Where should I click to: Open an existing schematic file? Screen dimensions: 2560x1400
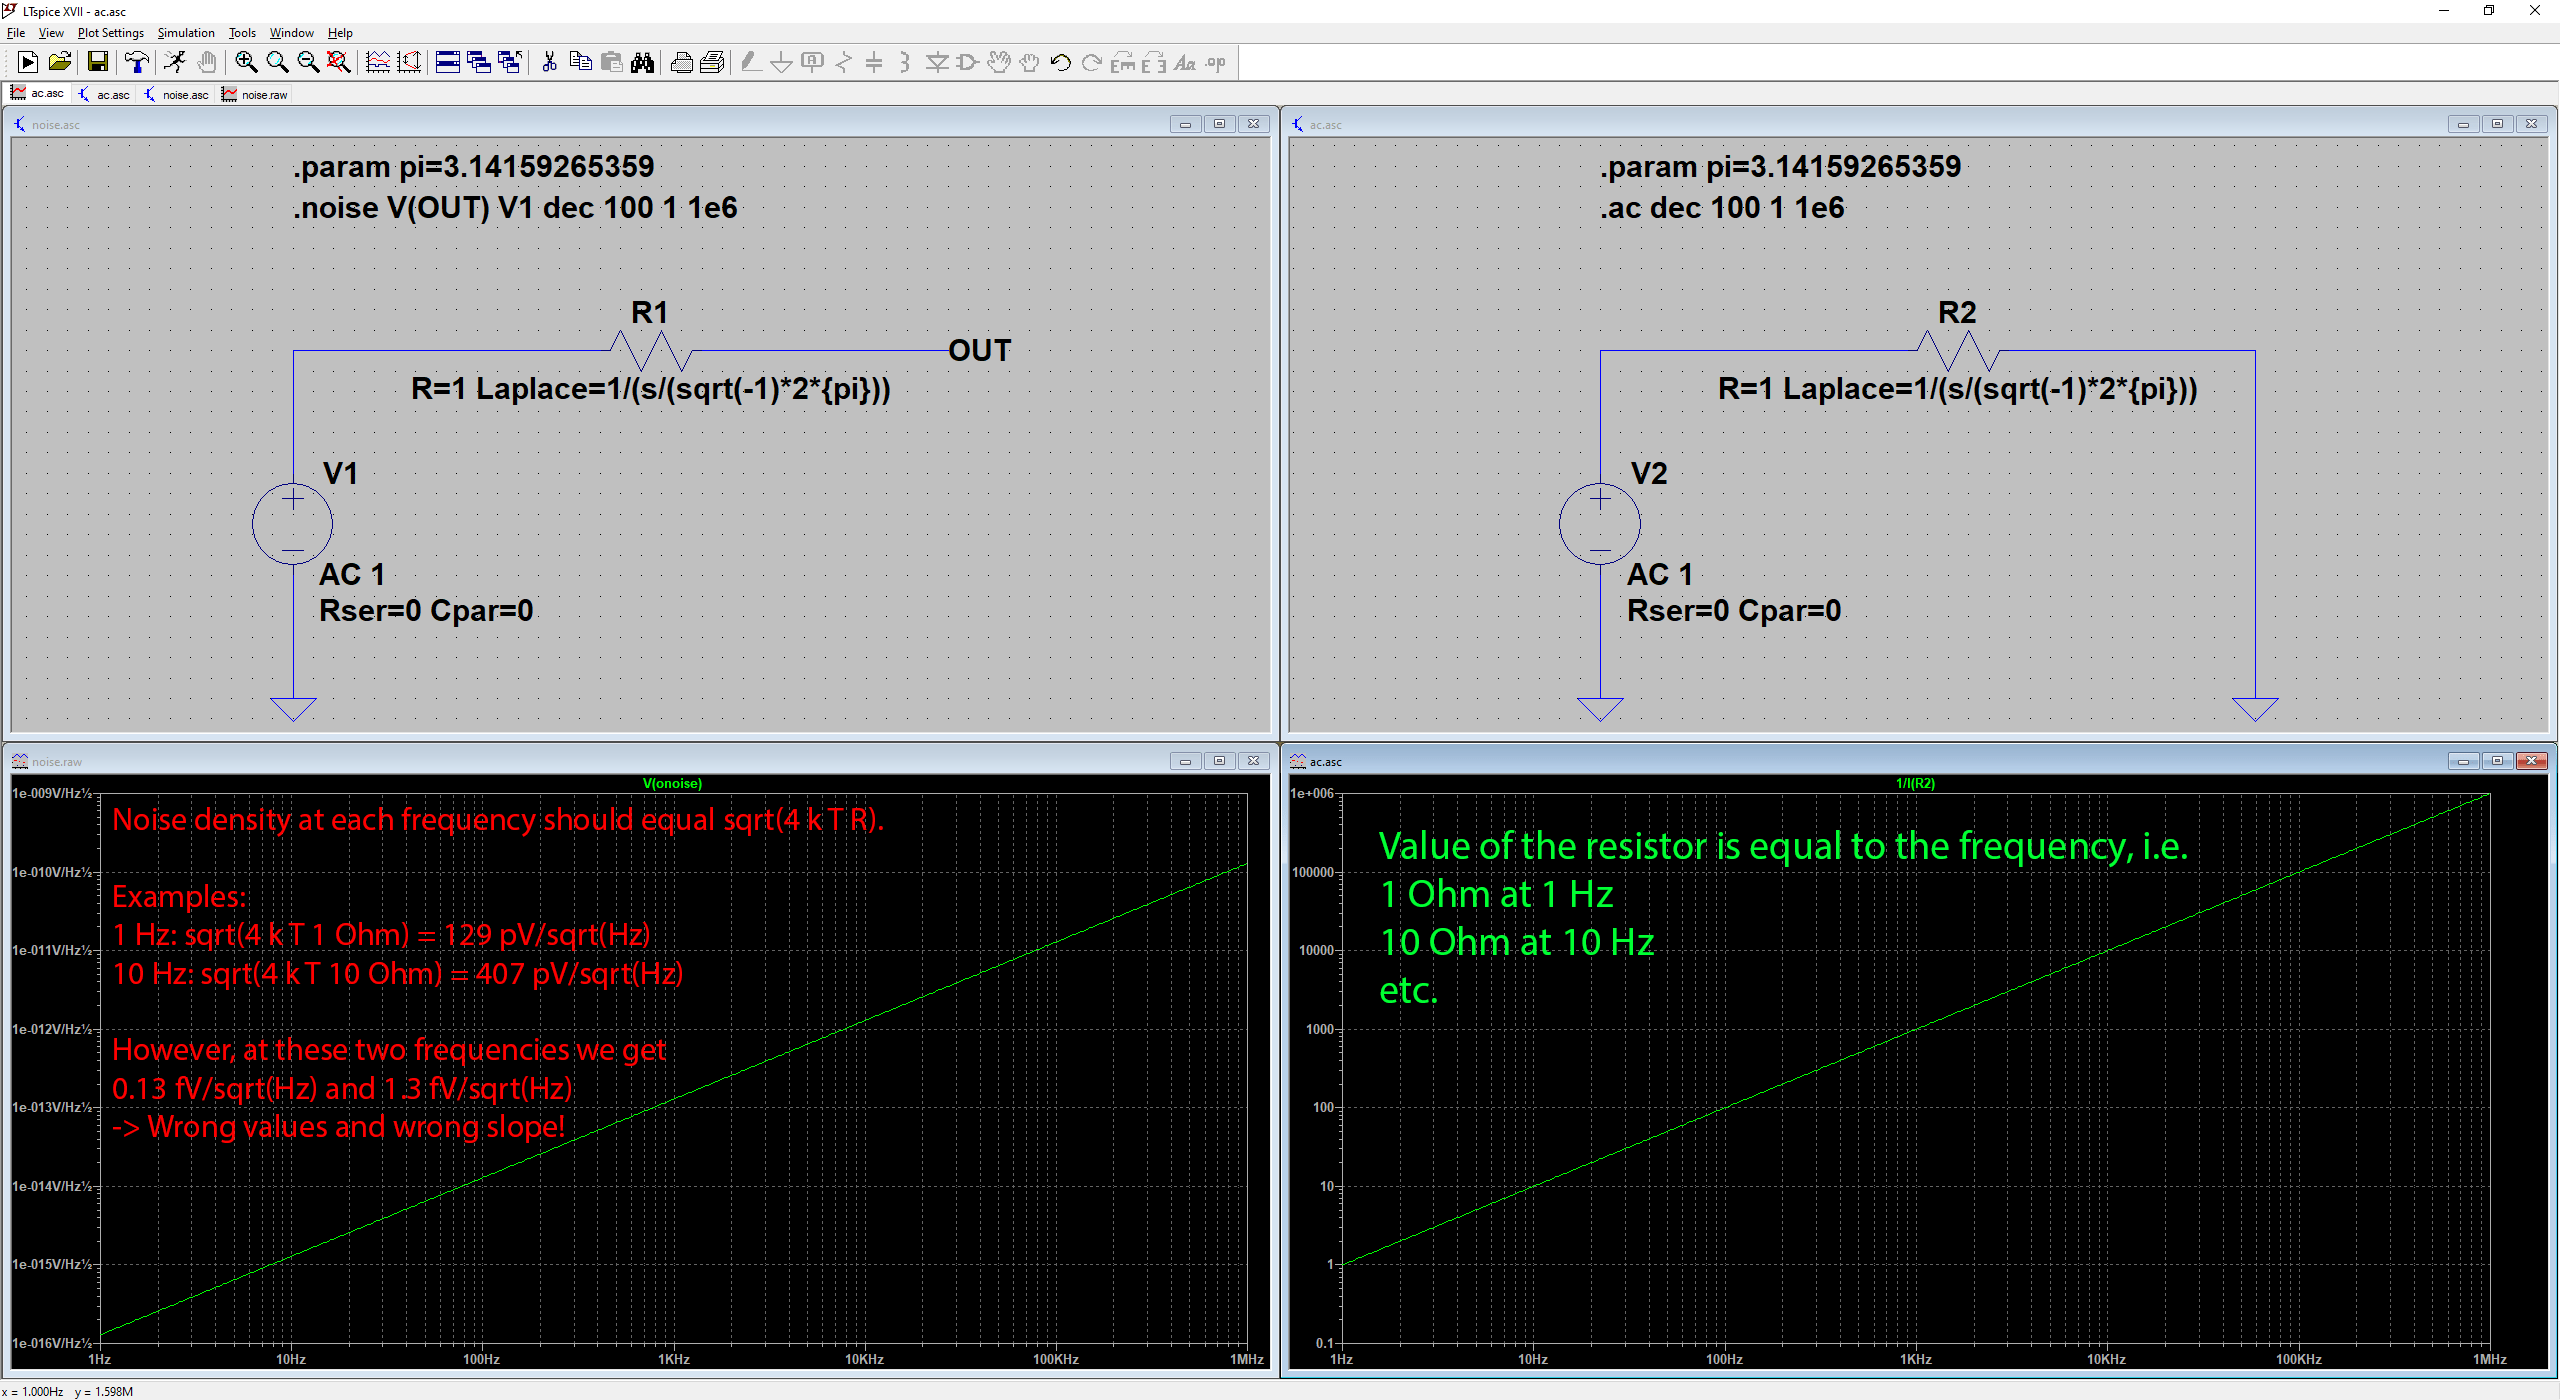coord(60,62)
